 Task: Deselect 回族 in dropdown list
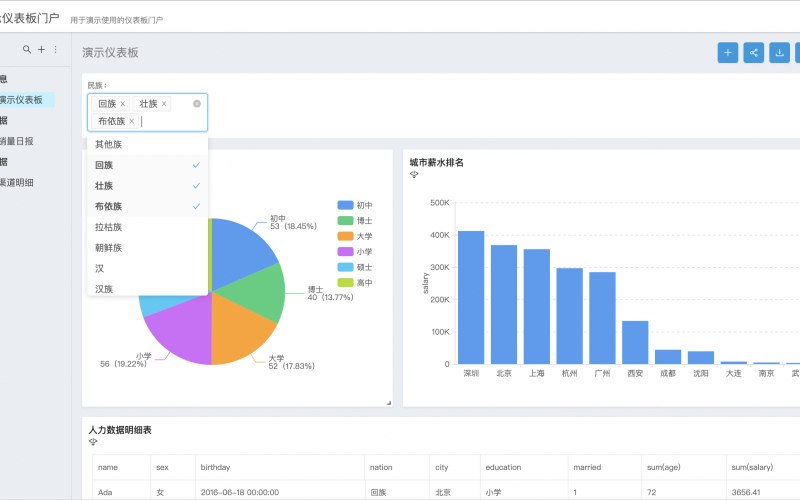tap(147, 165)
